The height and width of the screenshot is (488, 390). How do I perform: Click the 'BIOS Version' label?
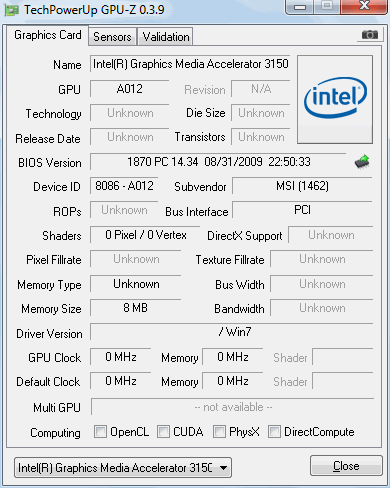point(50,163)
